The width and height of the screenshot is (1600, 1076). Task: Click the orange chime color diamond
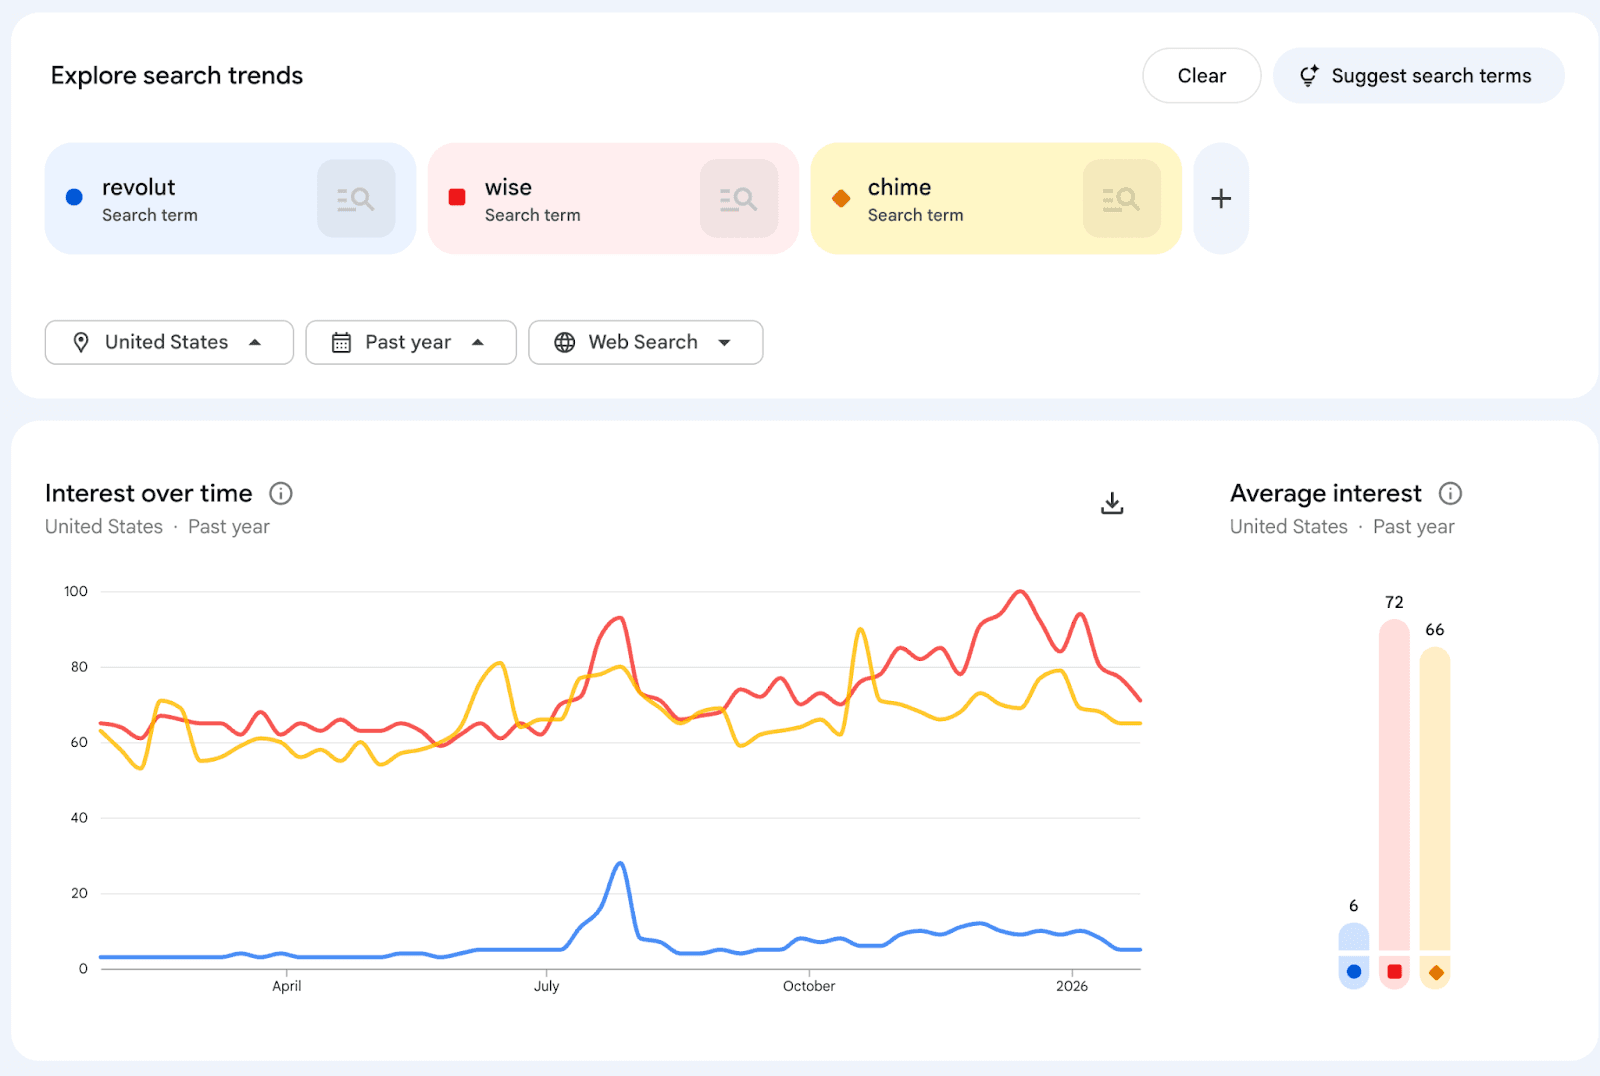[x=841, y=198]
